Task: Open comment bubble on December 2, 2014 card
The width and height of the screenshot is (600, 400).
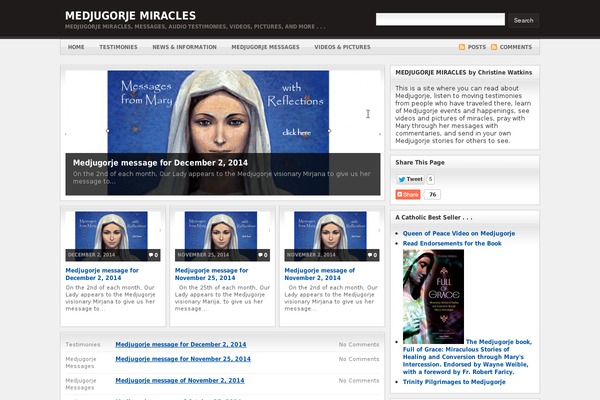Action: [153, 255]
